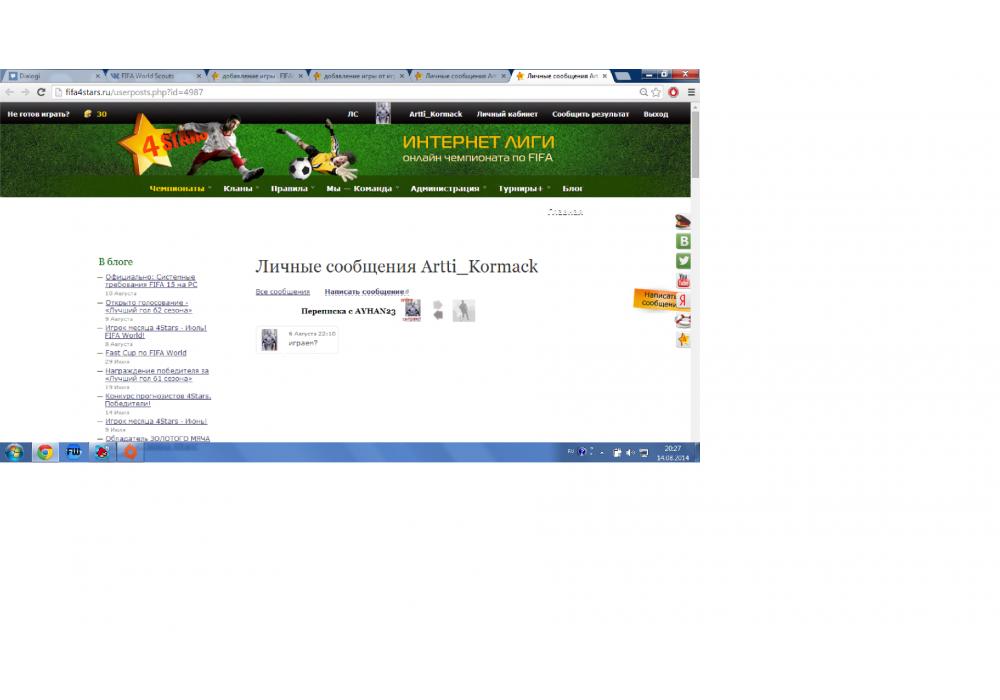The width and height of the screenshot is (1000, 700).
Task: Open ЛС private messages link
Action: pos(353,114)
